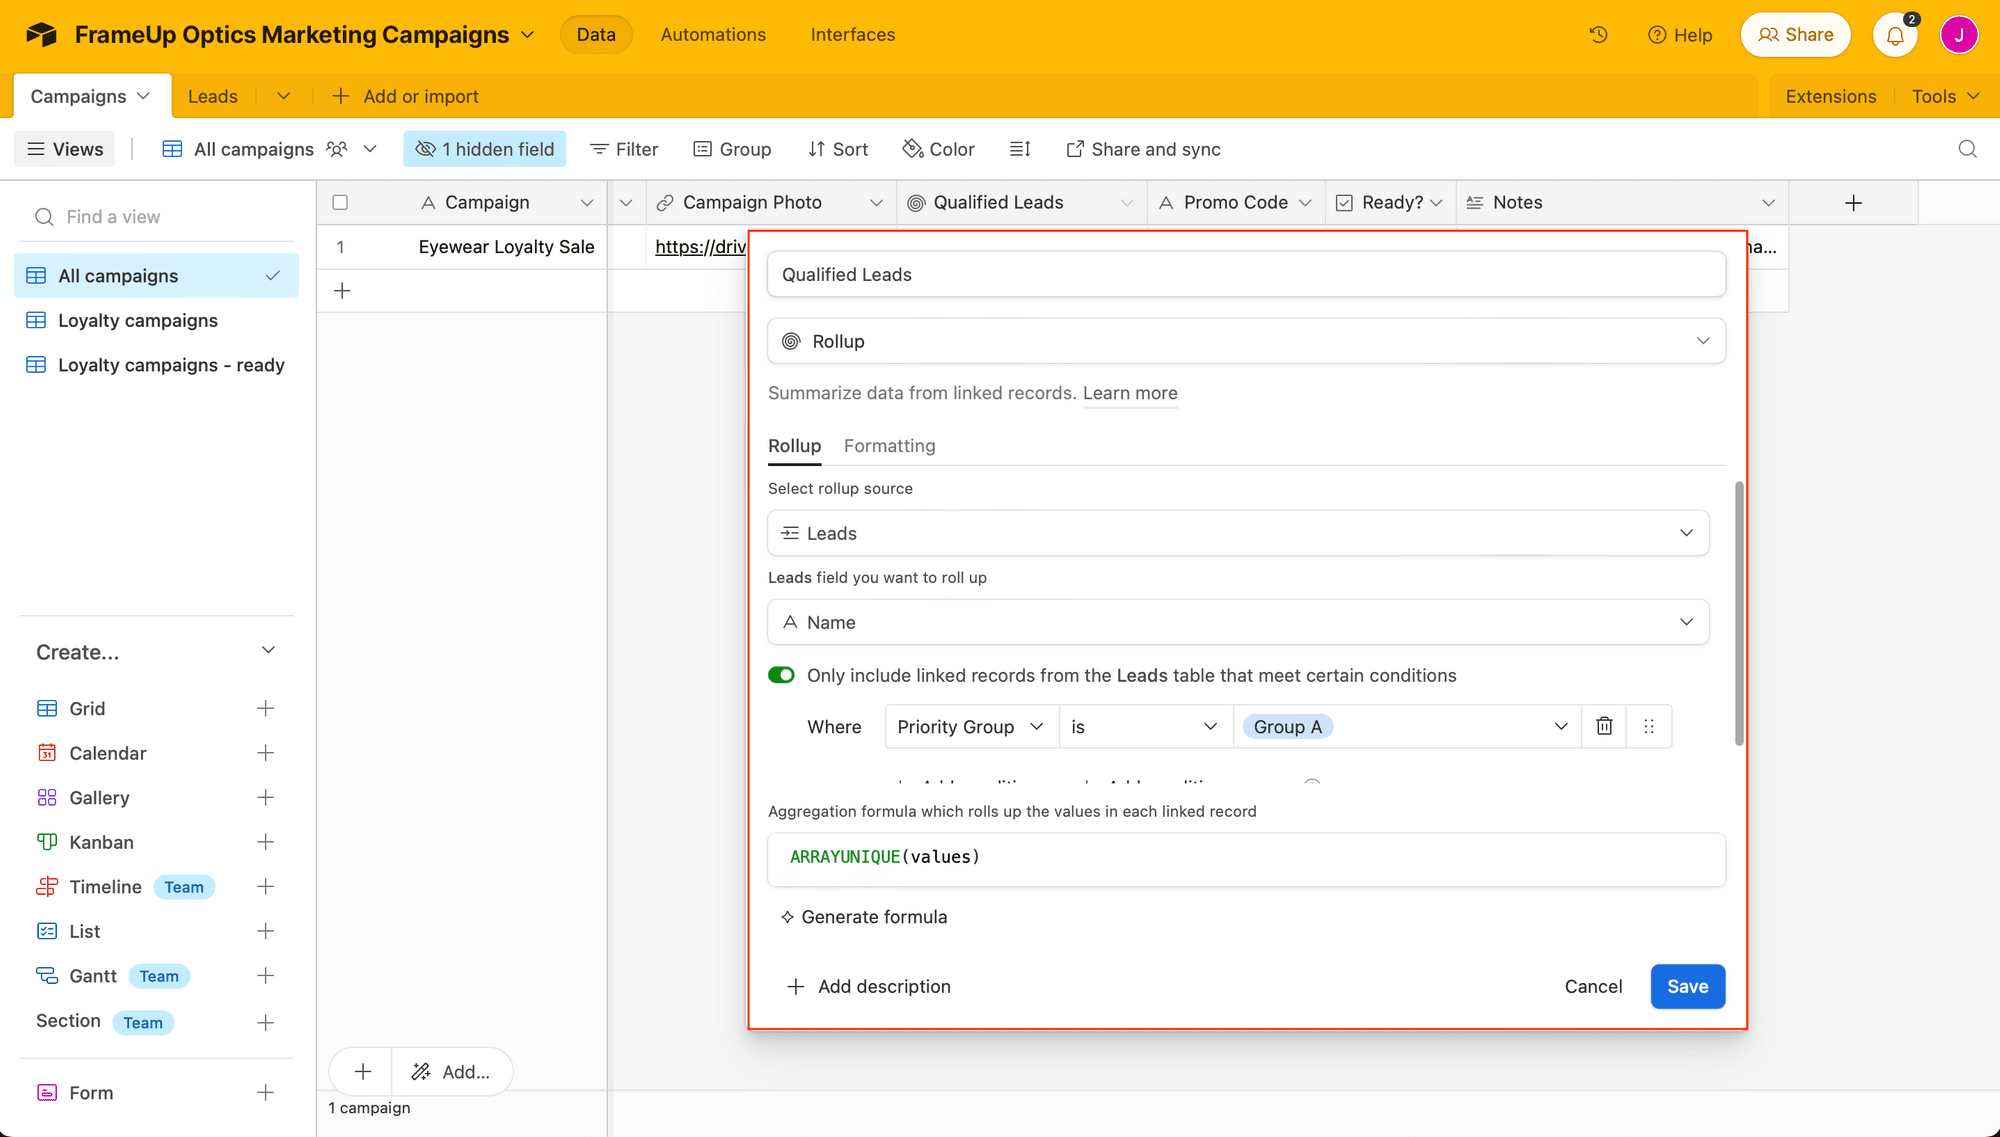This screenshot has height=1137, width=2000.
Task: Show the 1 hidden field
Action: tap(484, 148)
